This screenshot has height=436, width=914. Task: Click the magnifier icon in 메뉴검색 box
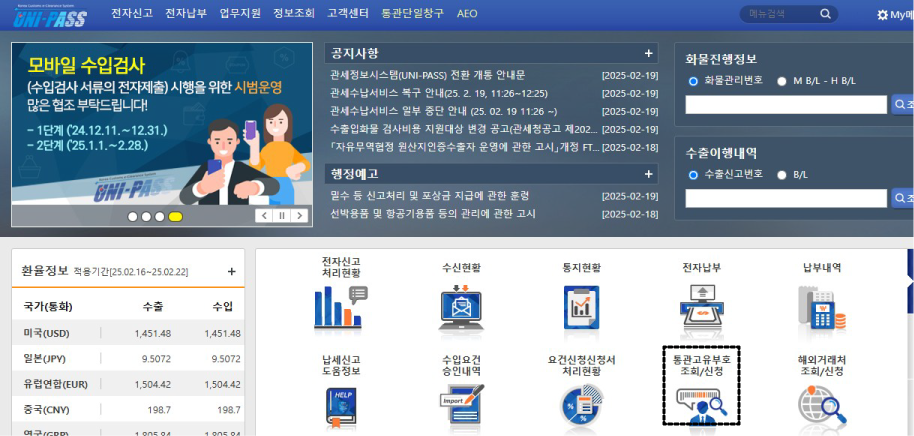[825, 14]
